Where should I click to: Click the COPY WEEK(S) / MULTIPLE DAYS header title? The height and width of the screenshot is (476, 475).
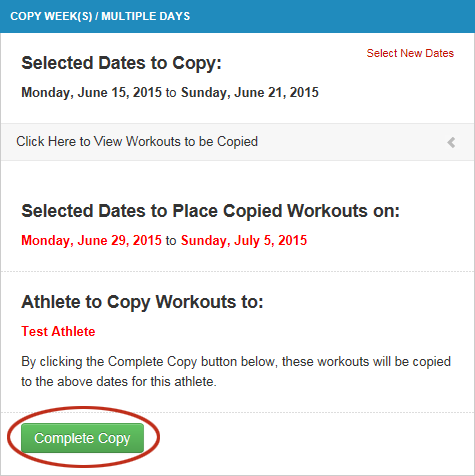tap(100, 16)
